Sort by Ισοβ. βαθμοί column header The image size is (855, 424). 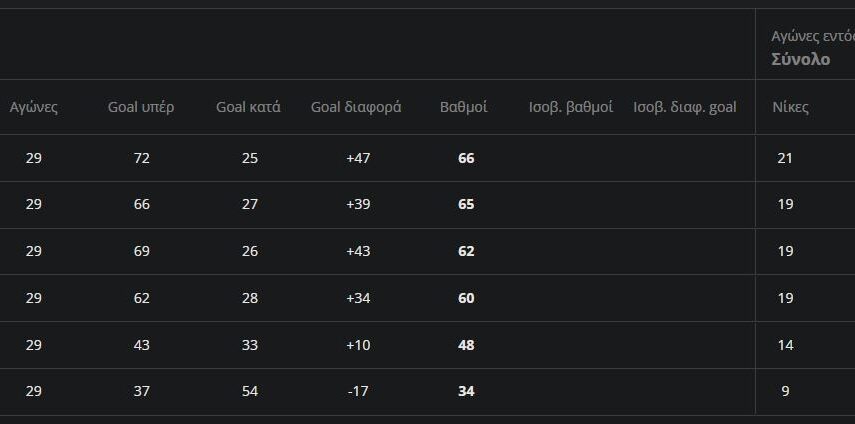570,107
